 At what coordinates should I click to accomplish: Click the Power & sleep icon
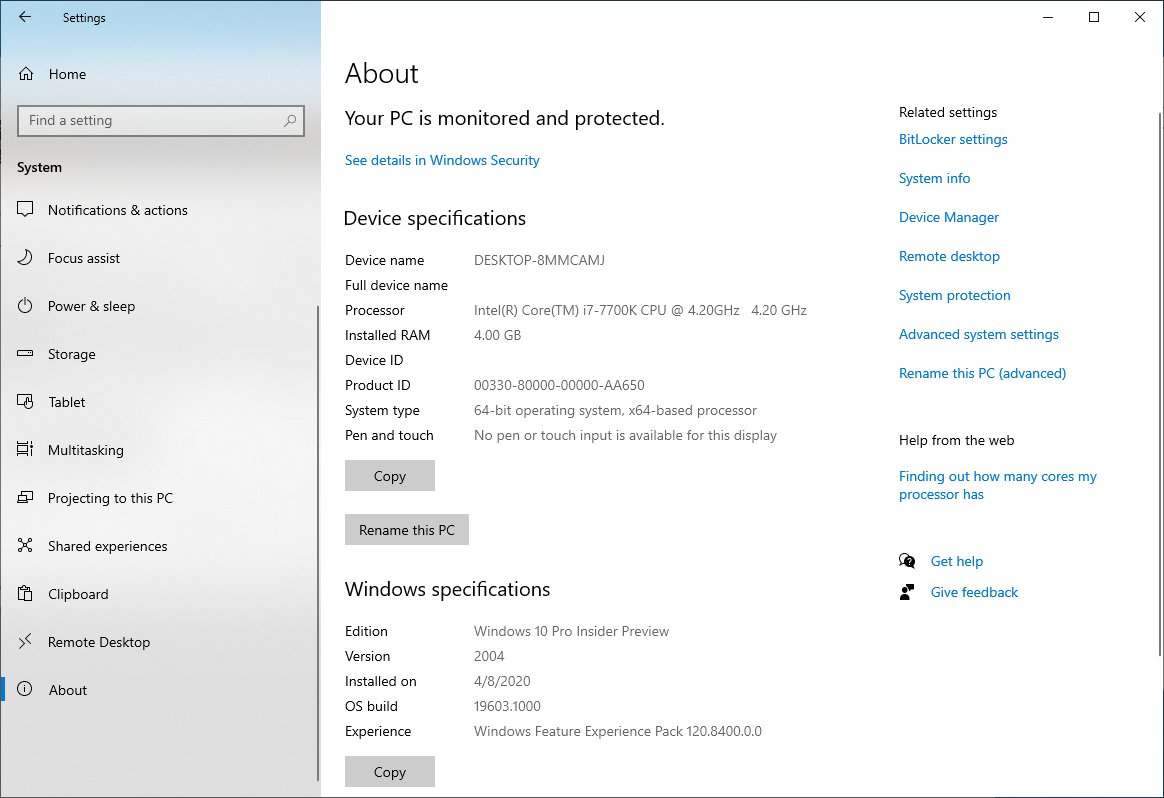(25, 306)
